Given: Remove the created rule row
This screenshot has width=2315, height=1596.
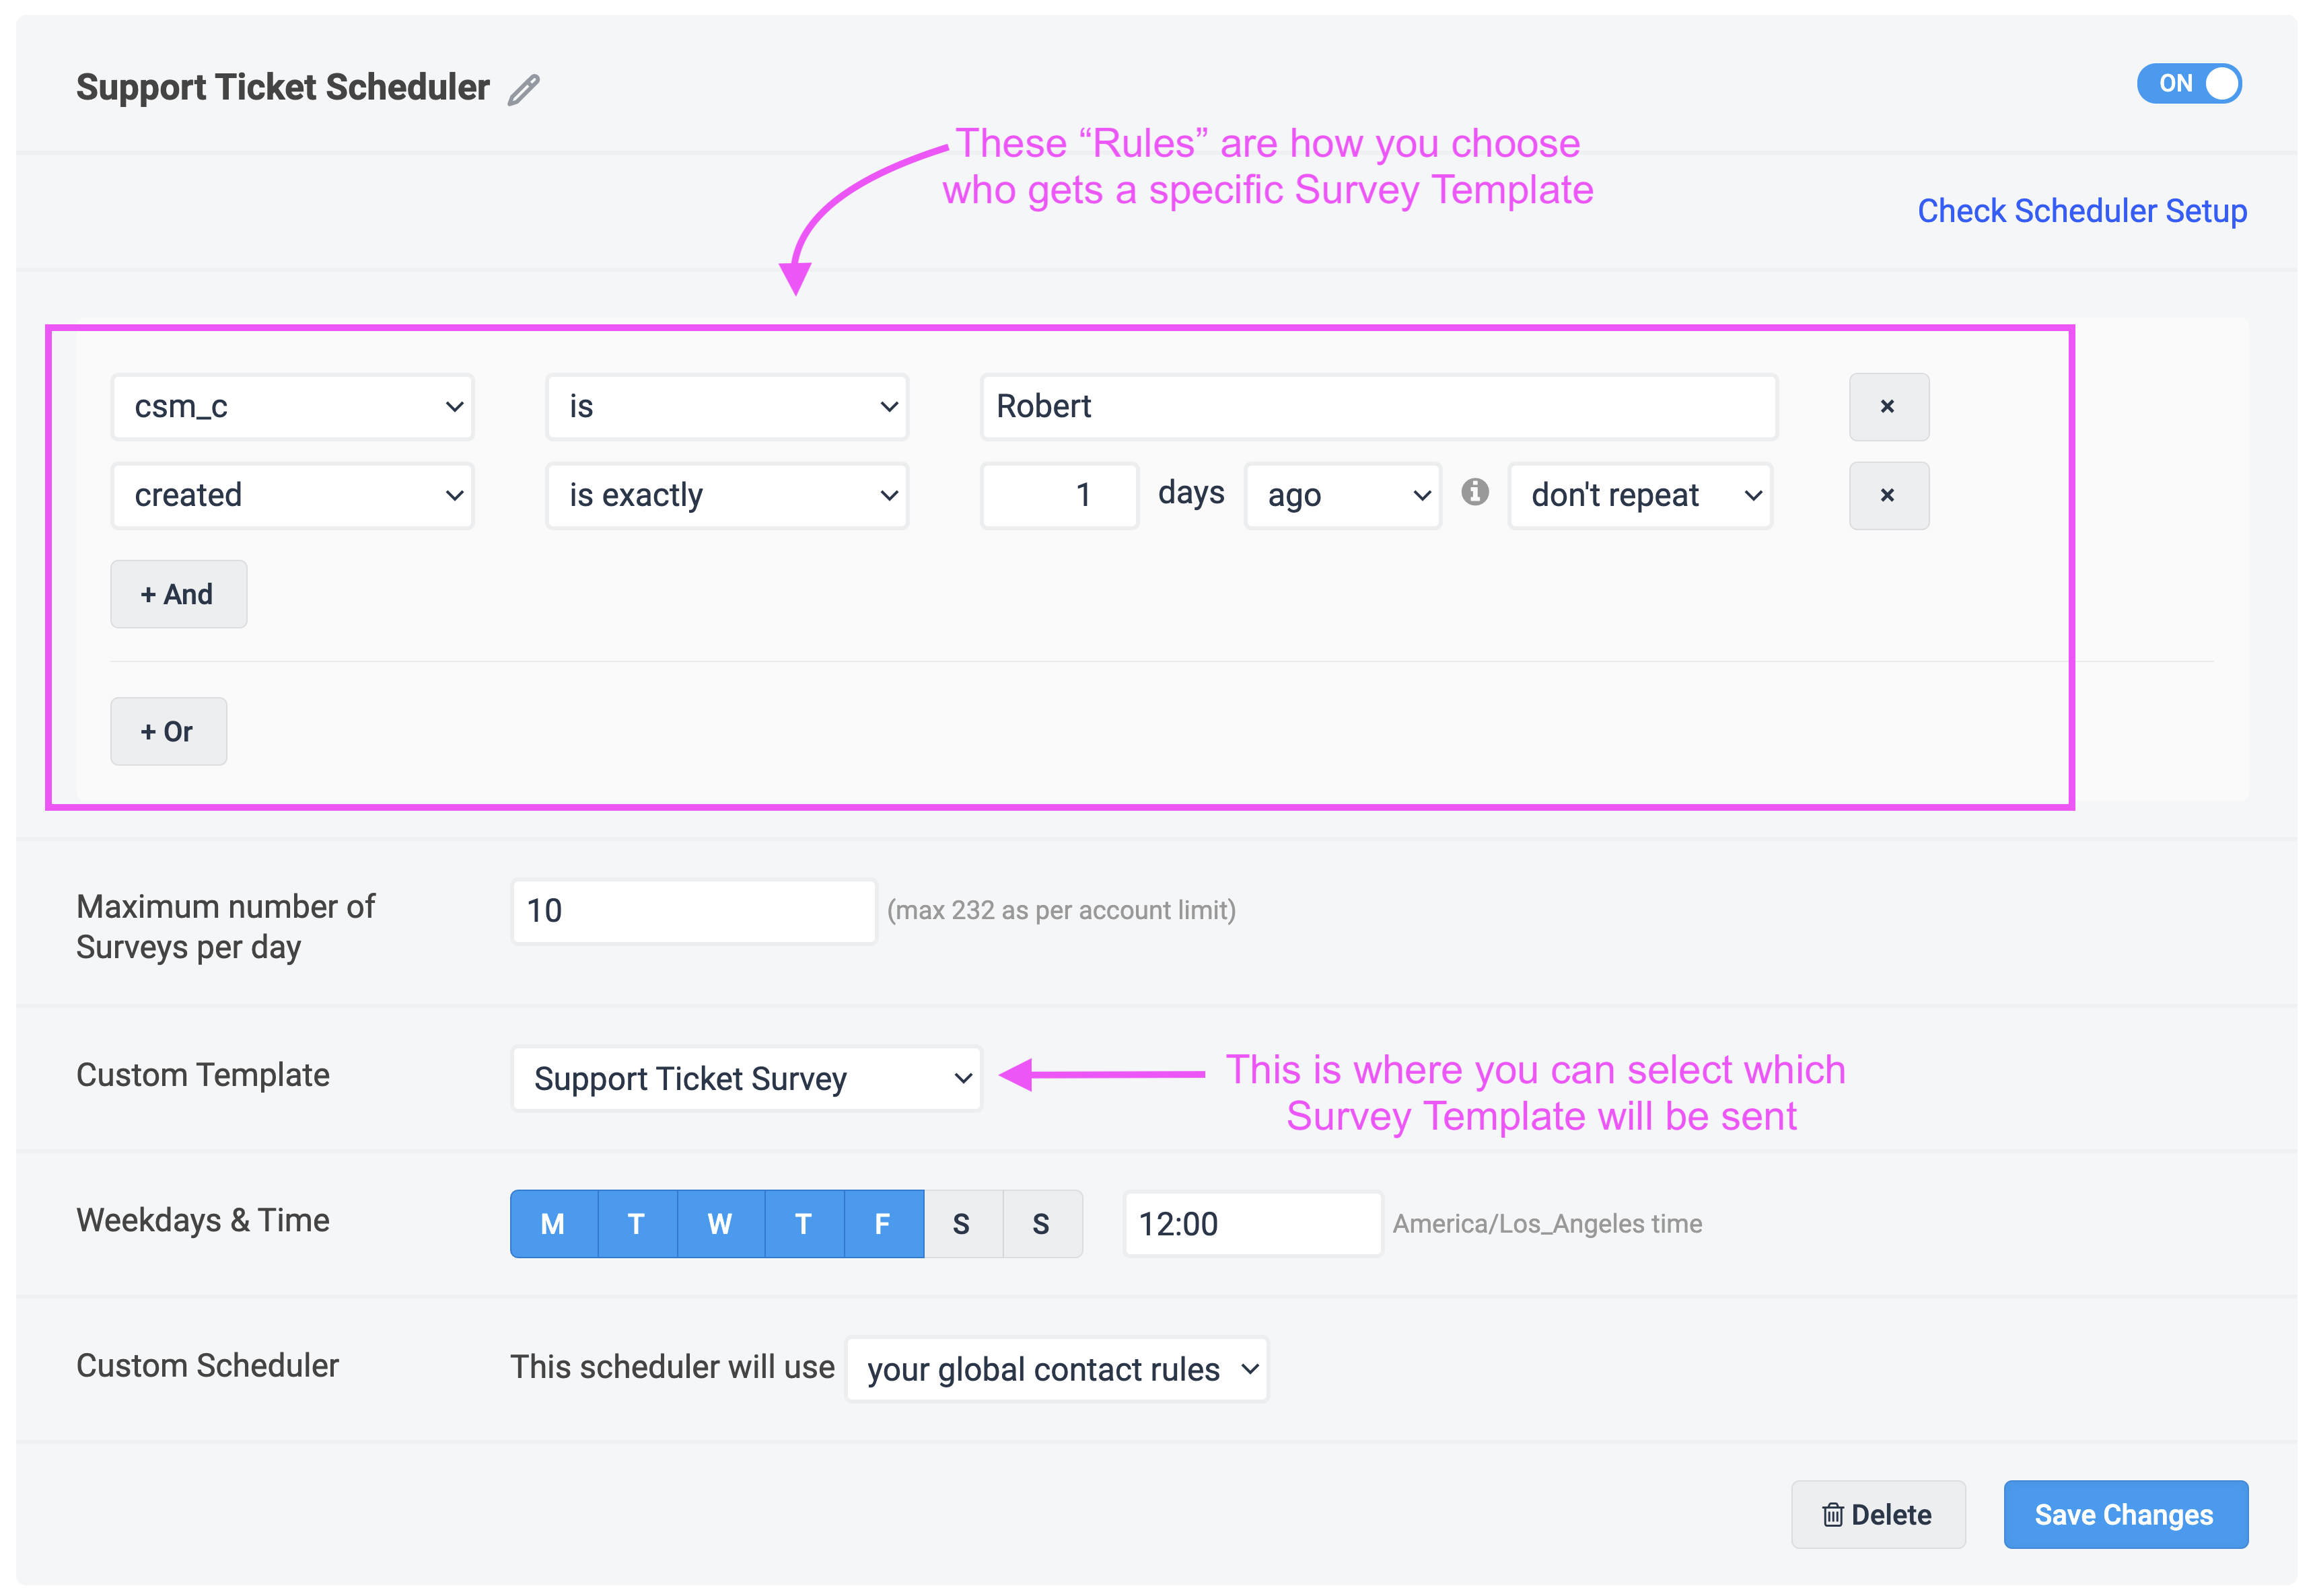Looking at the screenshot, I should click(1887, 496).
